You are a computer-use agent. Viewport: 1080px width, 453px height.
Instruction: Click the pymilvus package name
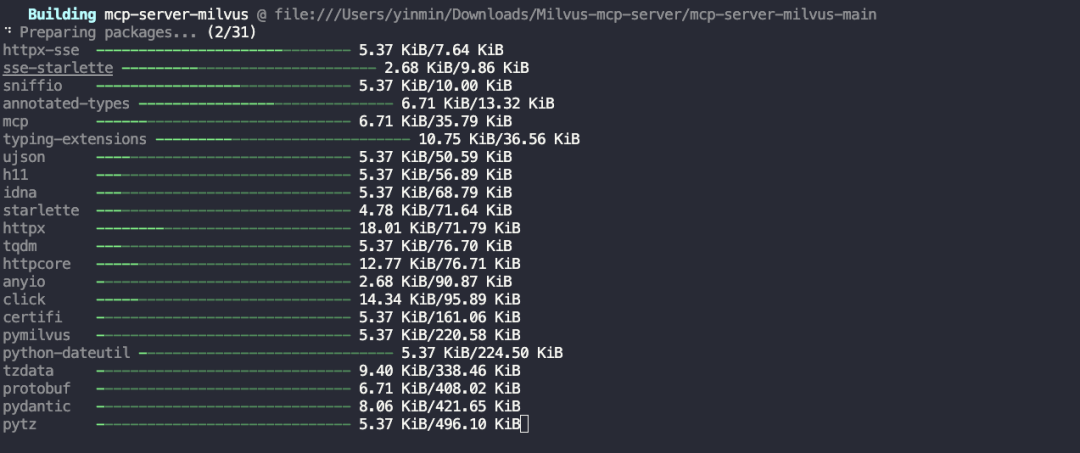pos(36,335)
